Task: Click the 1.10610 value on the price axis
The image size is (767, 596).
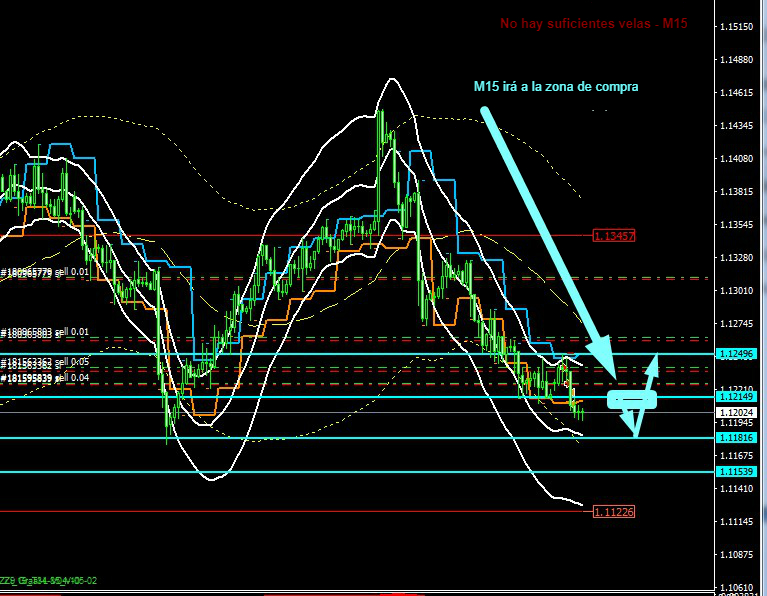Action: [737, 587]
